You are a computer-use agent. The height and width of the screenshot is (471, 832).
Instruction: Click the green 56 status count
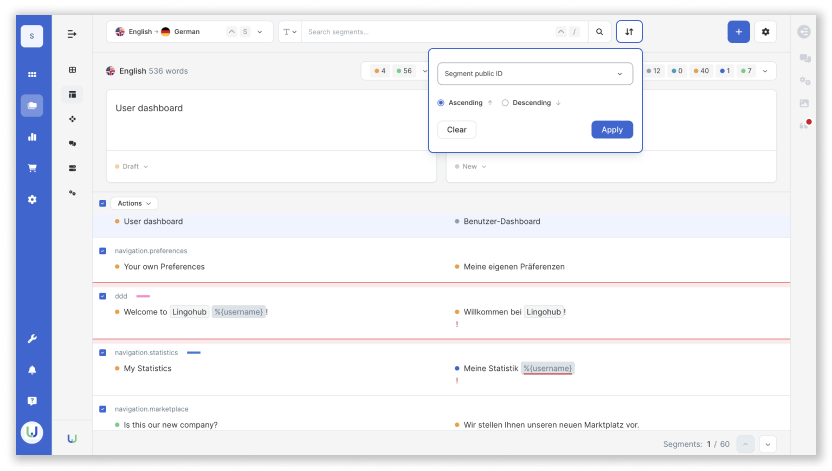[404, 71]
